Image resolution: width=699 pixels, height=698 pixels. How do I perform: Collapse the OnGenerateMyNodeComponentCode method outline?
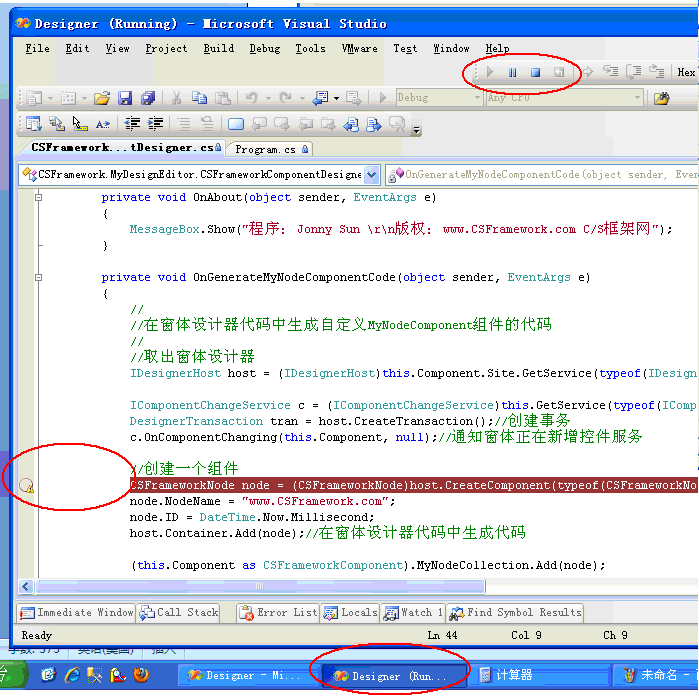click(x=38, y=278)
